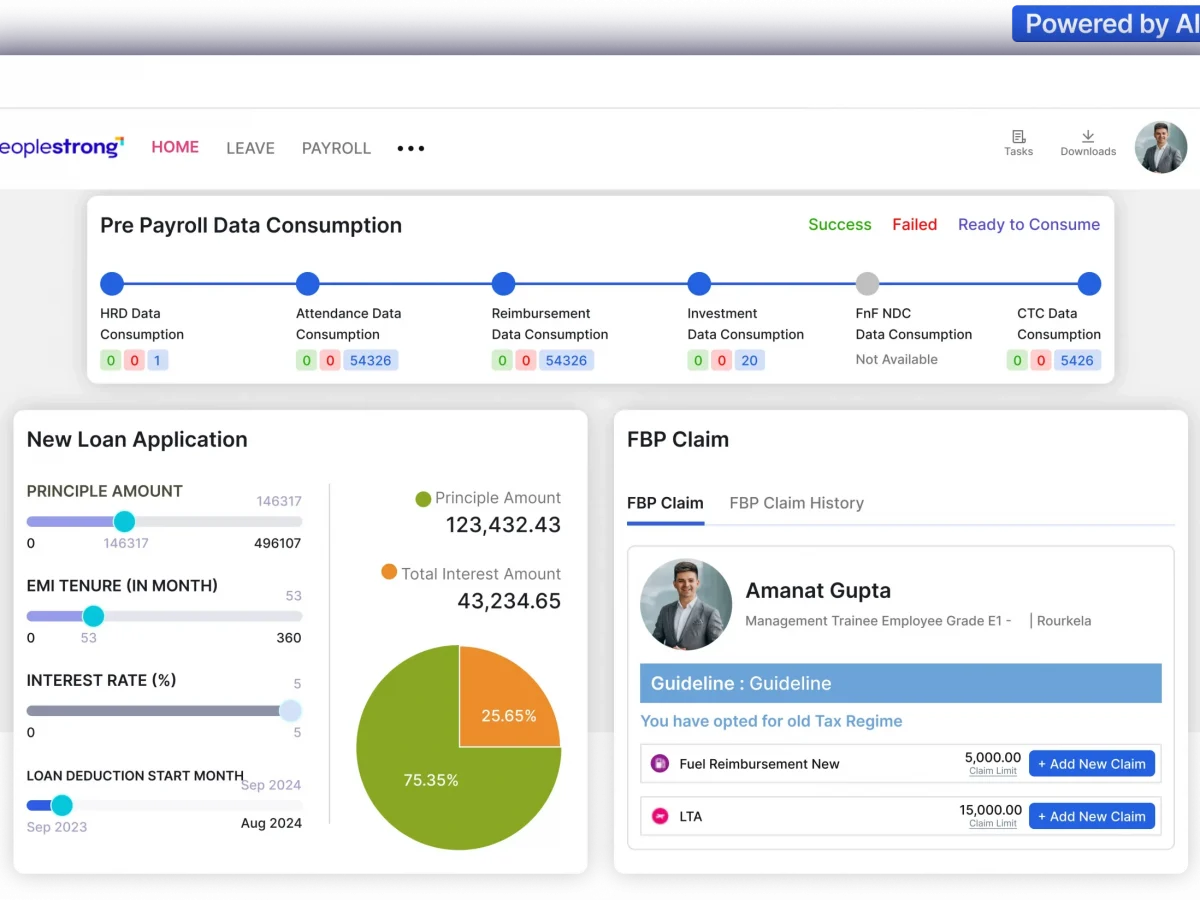This screenshot has width=1200, height=900.
Task: Click the CTC Data Consumption step dot
Action: coord(1089,284)
